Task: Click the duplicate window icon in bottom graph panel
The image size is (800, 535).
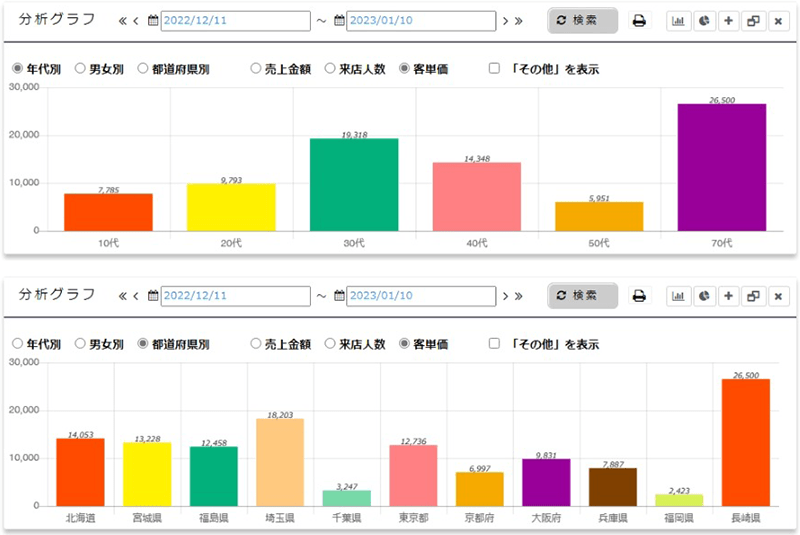Action: coord(753,297)
